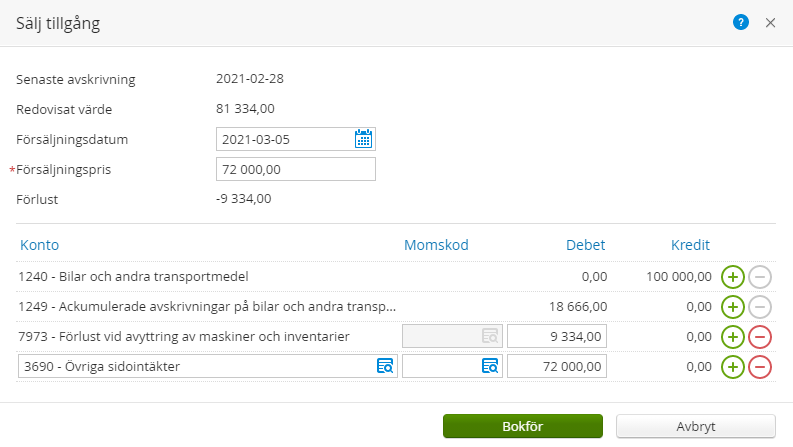
Task: Click the blue help question mark icon
Action: [x=741, y=22]
